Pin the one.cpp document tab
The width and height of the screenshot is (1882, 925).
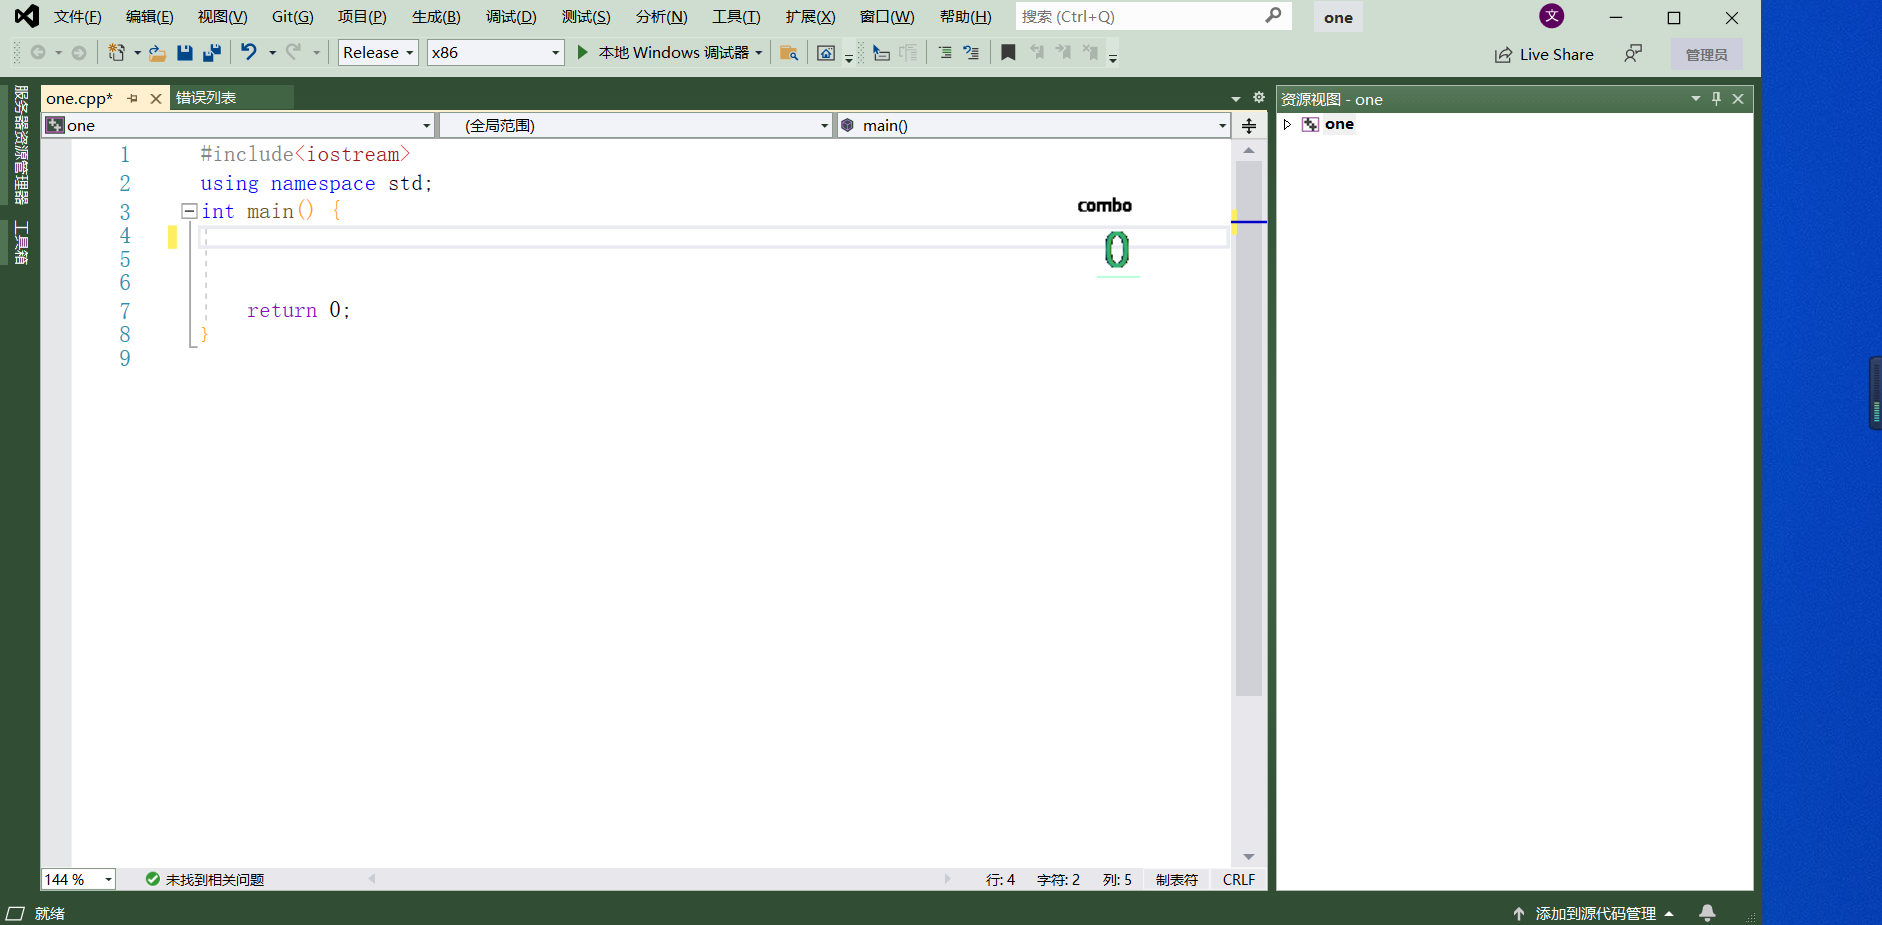tap(132, 98)
